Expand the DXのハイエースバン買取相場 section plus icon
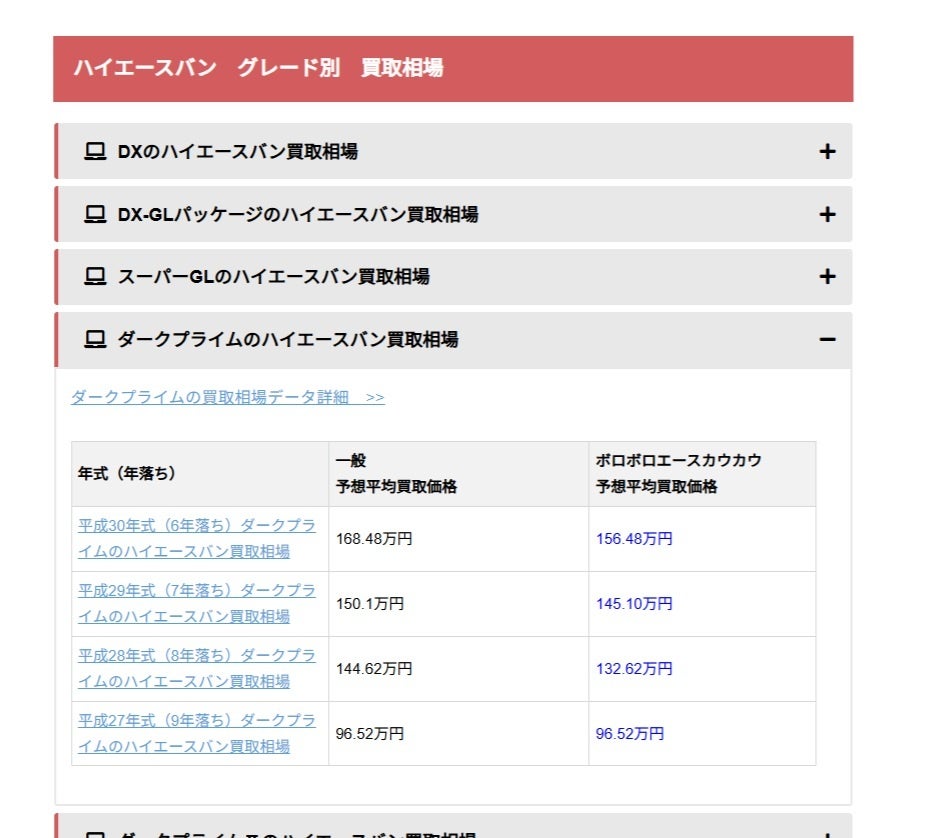 [827, 151]
